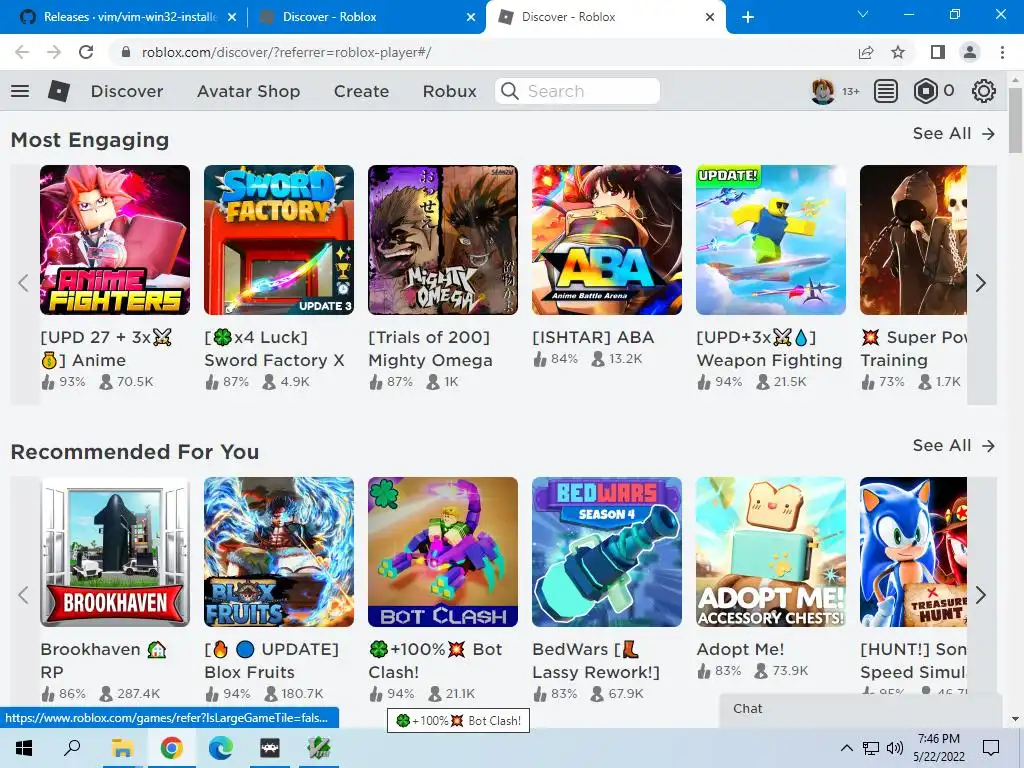This screenshot has width=1024, height=768.
Task: Click the 13+ age label
Action: tap(850, 91)
